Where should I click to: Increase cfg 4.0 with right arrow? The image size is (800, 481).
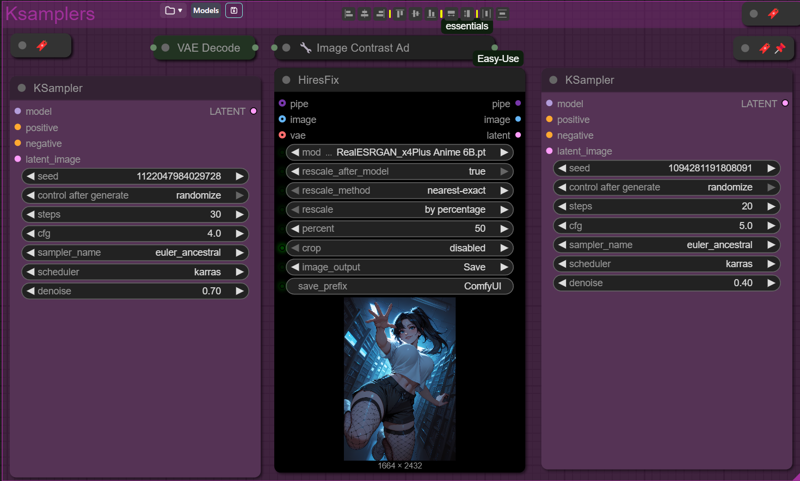[x=239, y=234]
